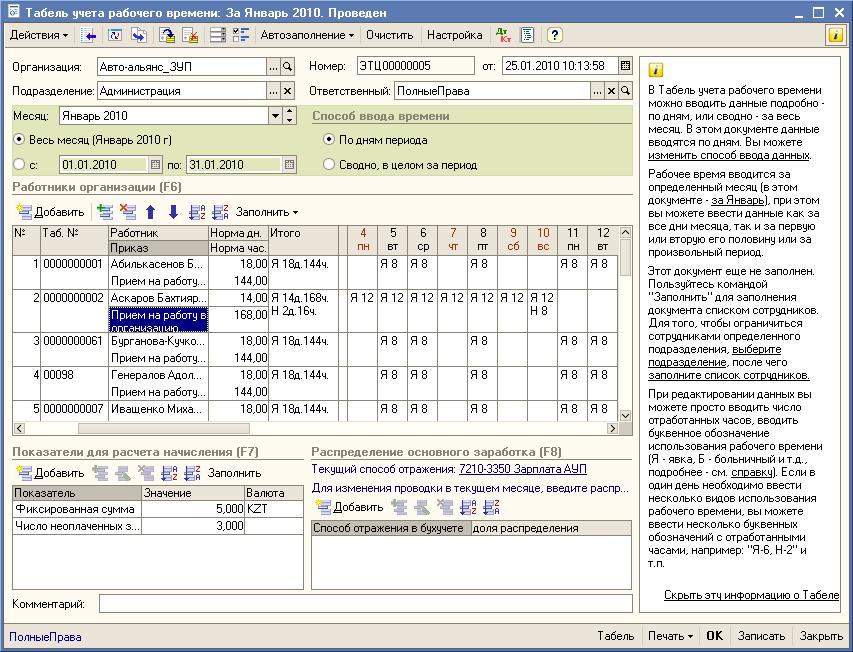
Task: Delete row icon in employees table toolbar
Action: pyautogui.click(x=127, y=212)
